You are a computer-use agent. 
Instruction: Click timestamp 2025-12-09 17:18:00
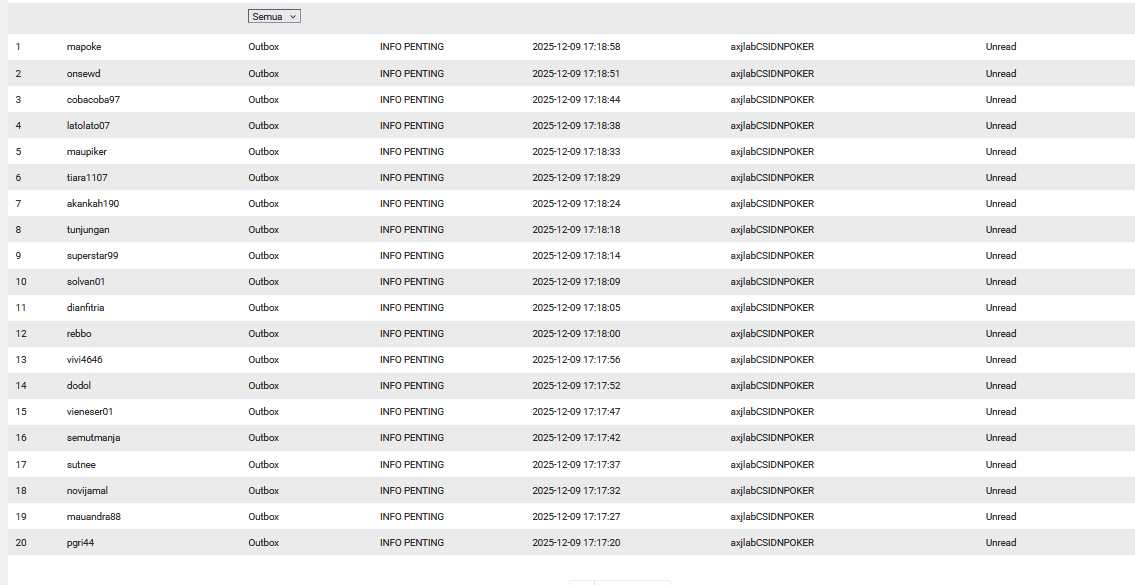coord(576,334)
